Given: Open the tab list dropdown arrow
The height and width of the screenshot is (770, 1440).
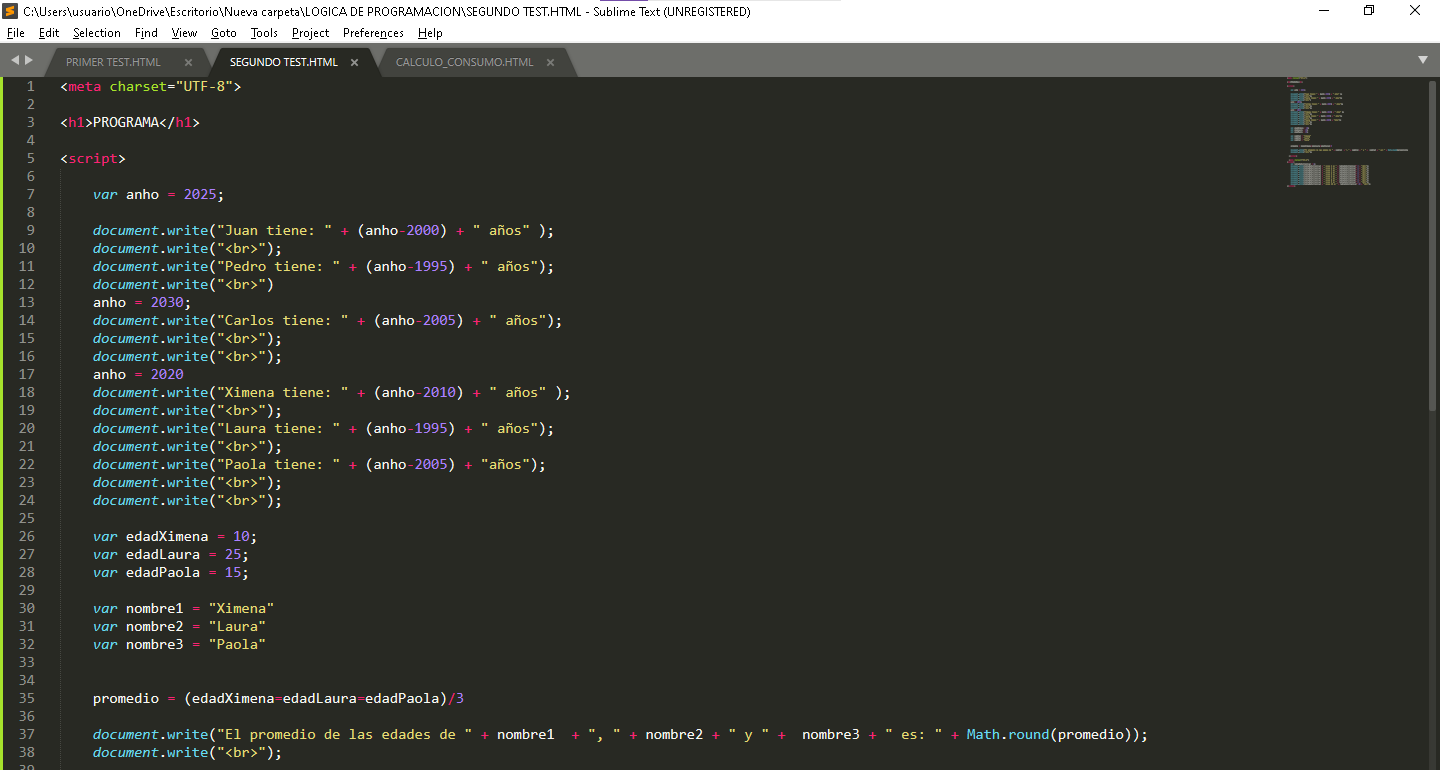Looking at the screenshot, I should click(x=1423, y=60).
